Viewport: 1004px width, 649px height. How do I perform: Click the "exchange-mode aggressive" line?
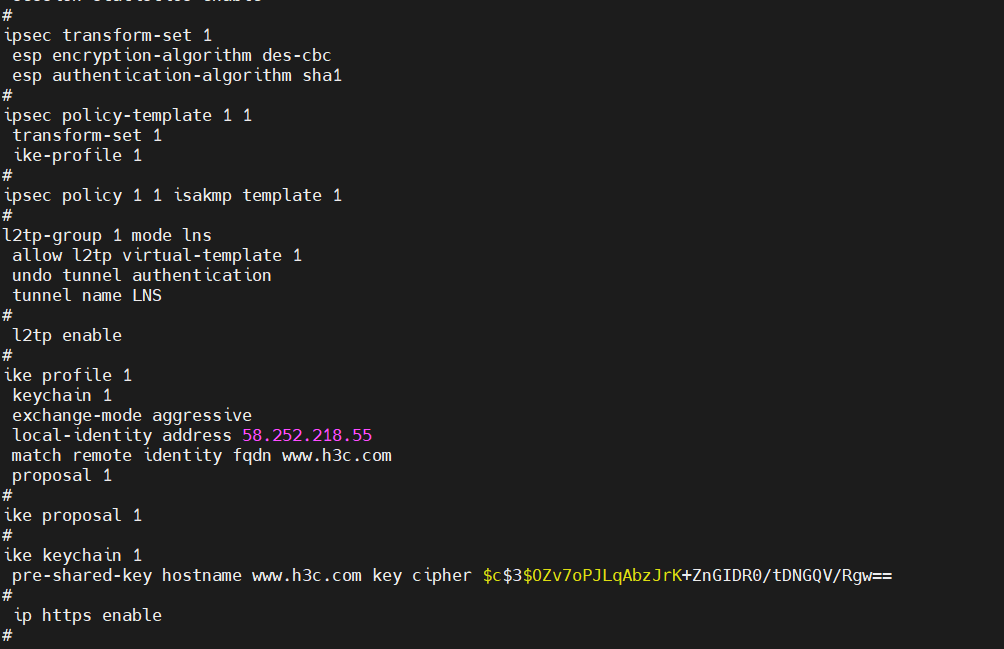pyautogui.click(x=132, y=415)
